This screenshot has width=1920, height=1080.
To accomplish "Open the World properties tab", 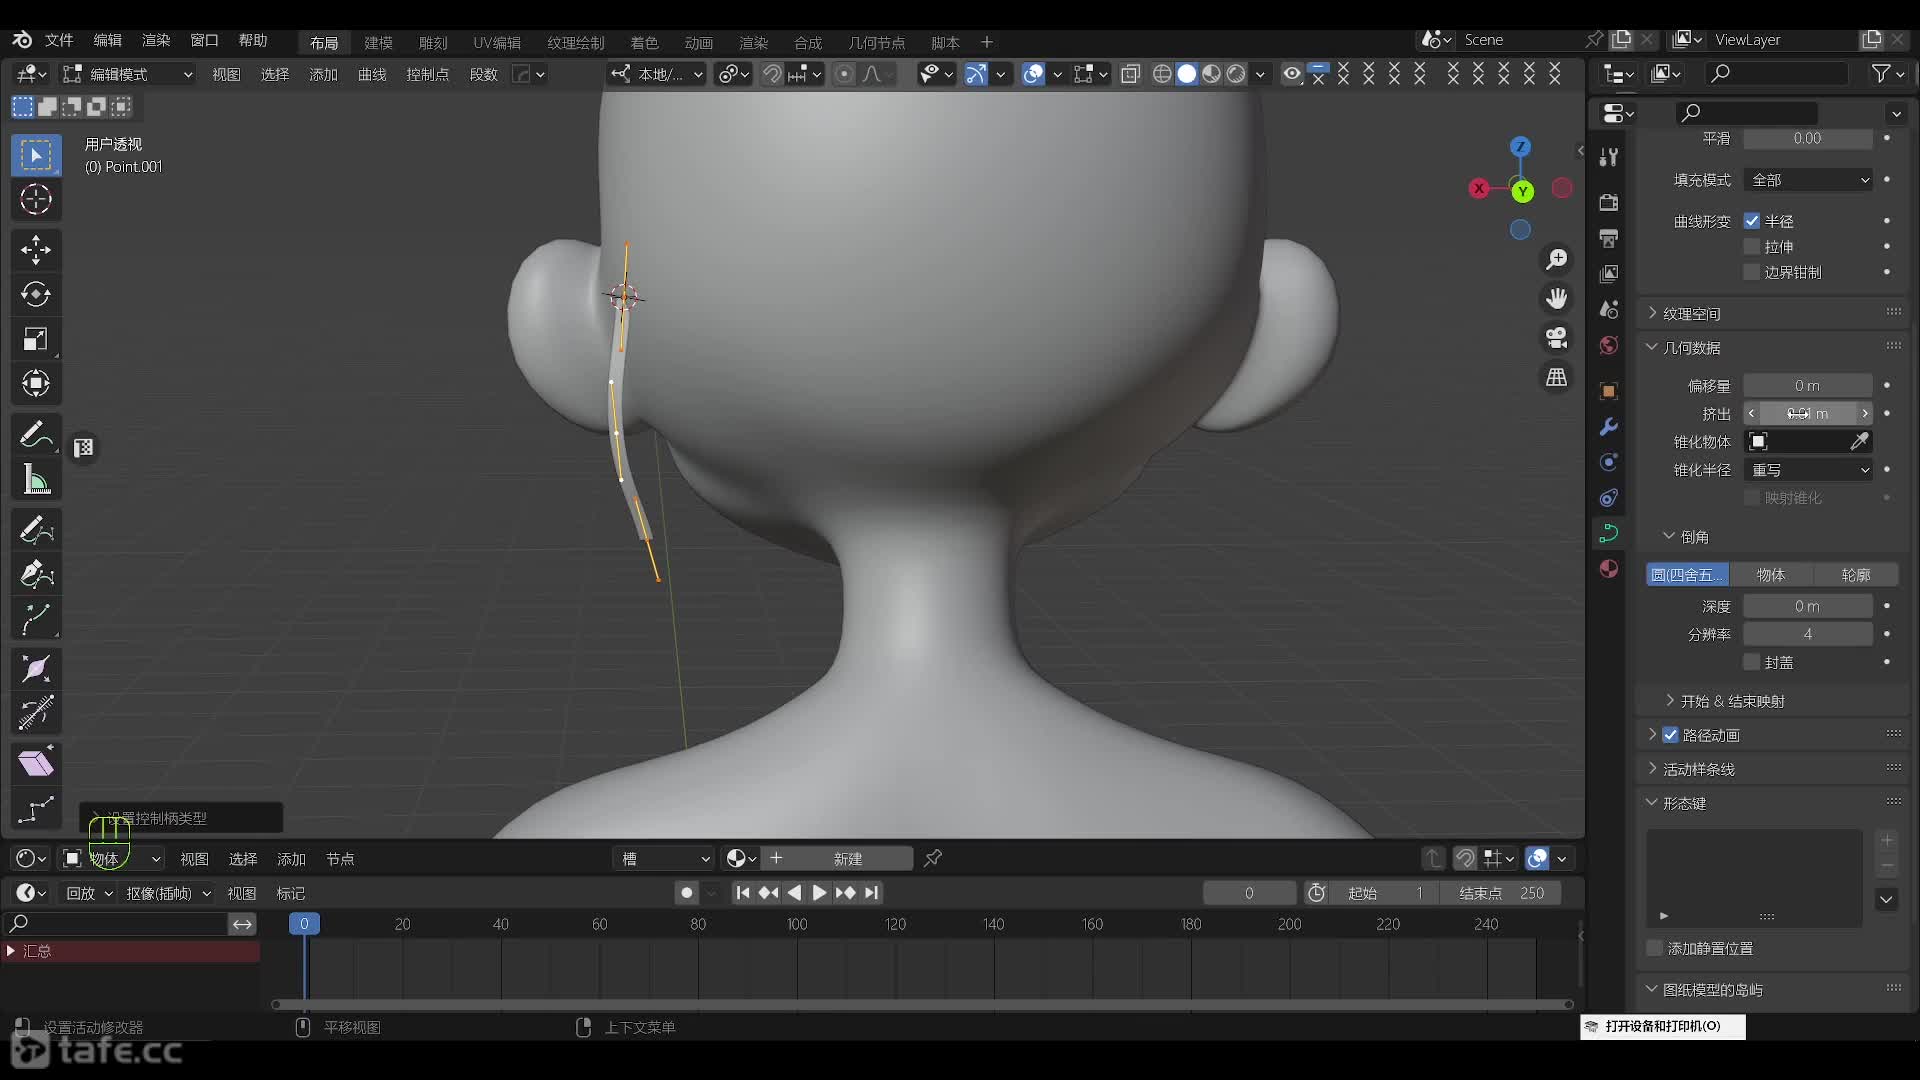I will (x=1609, y=345).
